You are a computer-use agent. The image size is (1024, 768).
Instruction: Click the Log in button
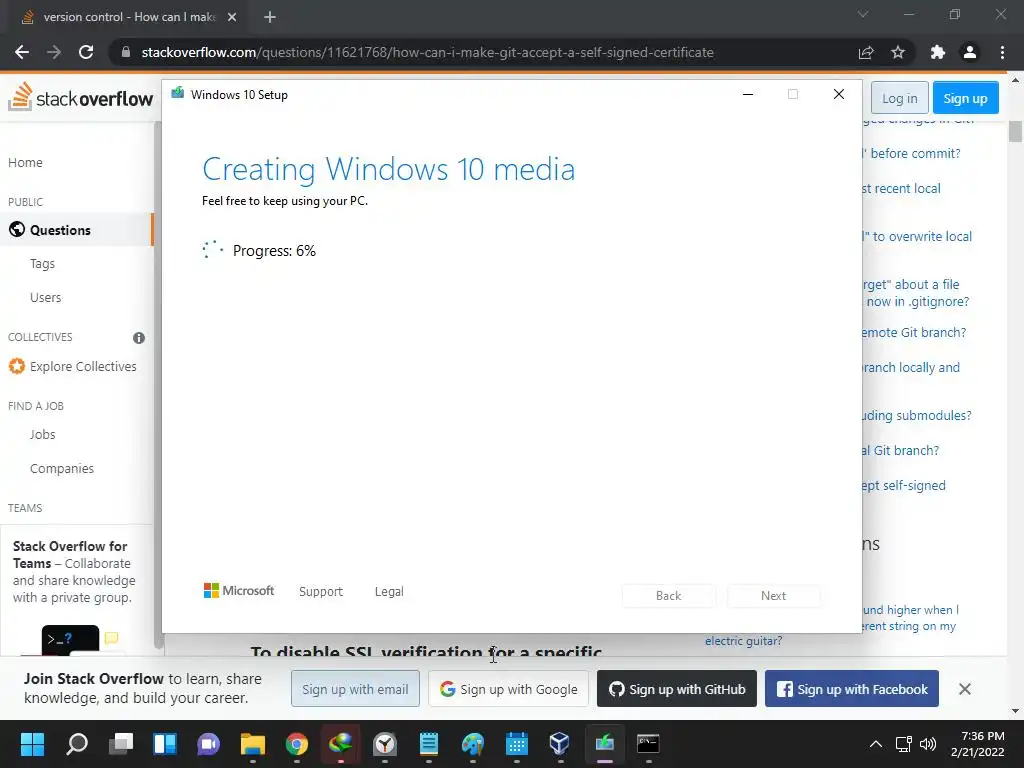[x=899, y=98]
